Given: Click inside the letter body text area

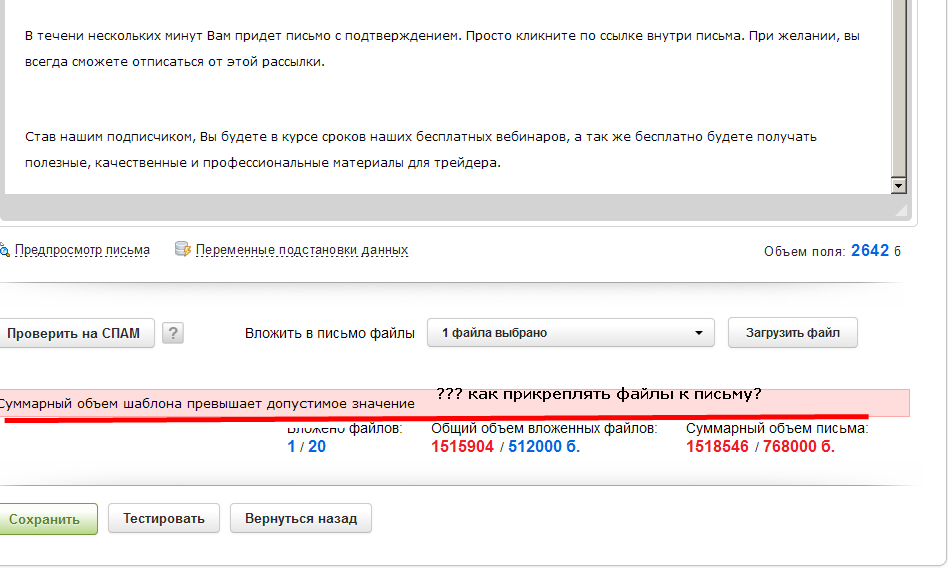Looking at the screenshot, I should (x=447, y=97).
